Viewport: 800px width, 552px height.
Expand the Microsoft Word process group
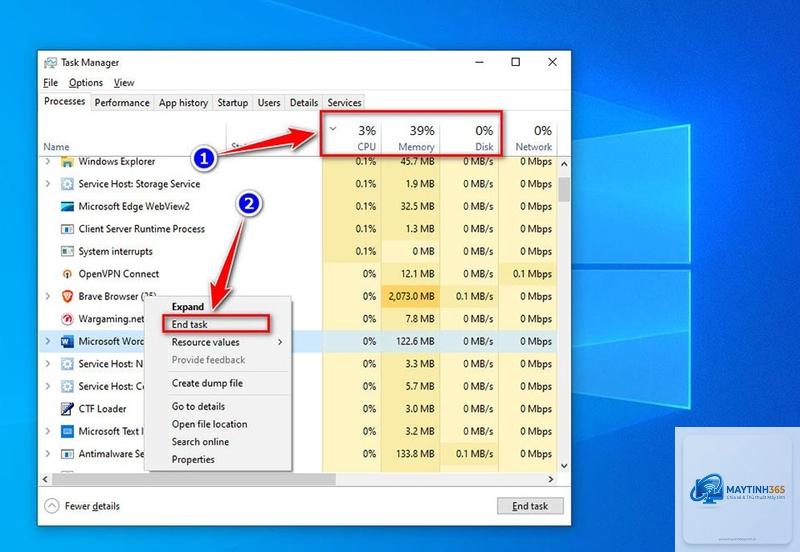tap(48, 341)
